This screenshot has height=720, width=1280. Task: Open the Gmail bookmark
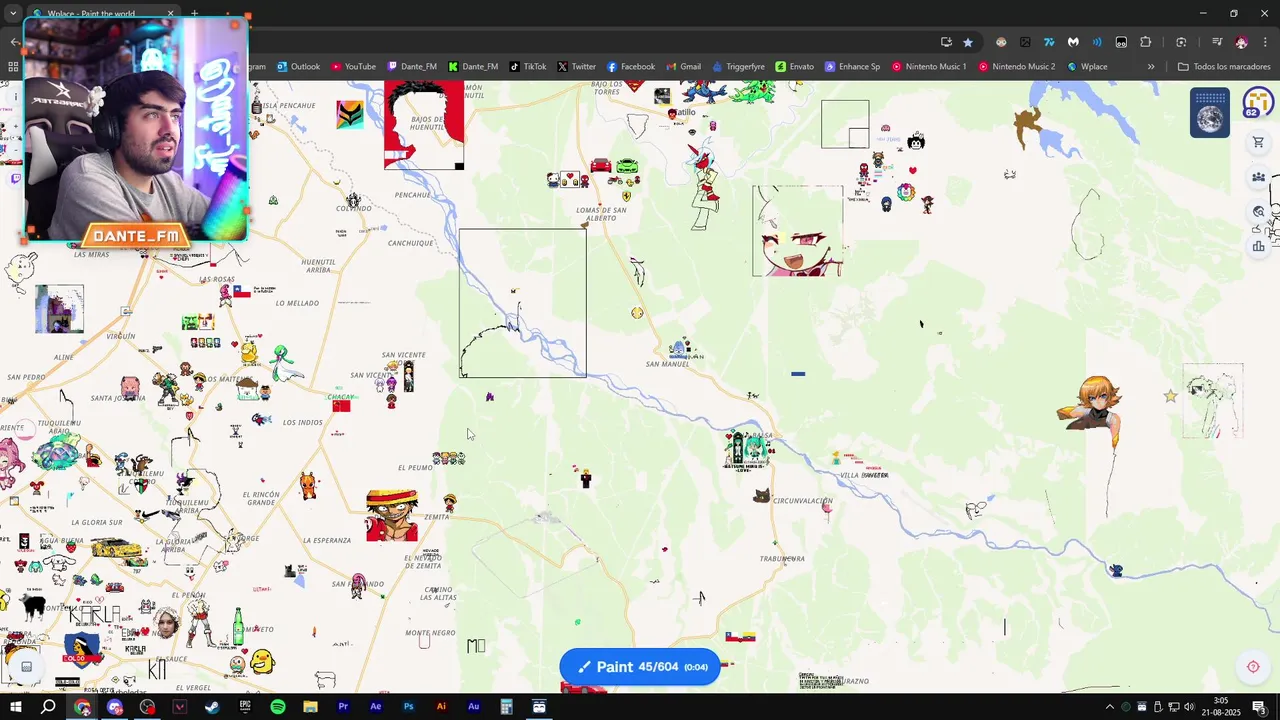pos(683,67)
